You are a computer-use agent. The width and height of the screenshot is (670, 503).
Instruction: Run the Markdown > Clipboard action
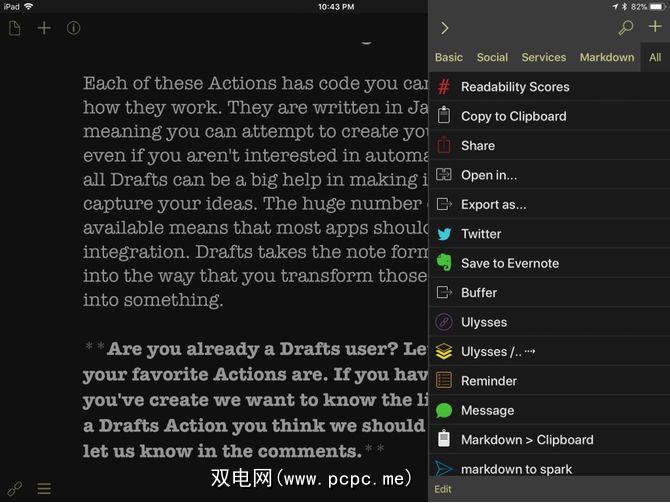549,439
